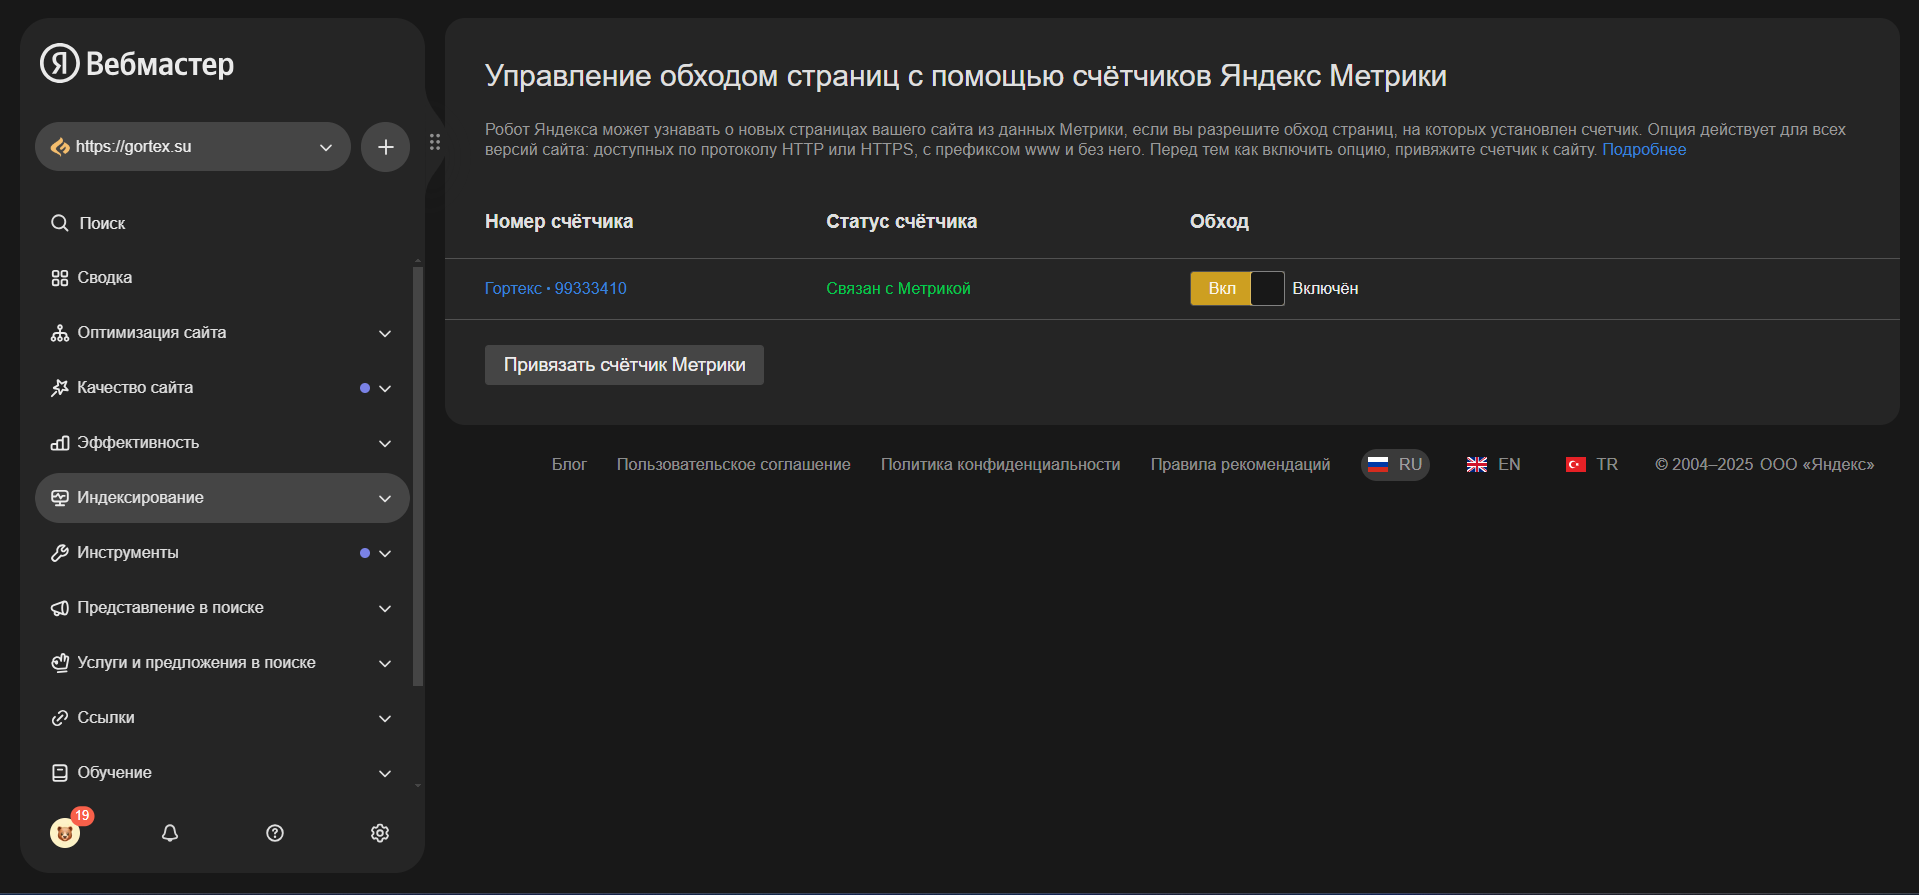Open Представление в поиске section
The height and width of the screenshot is (895, 1919).
click(x=222, y=608)
